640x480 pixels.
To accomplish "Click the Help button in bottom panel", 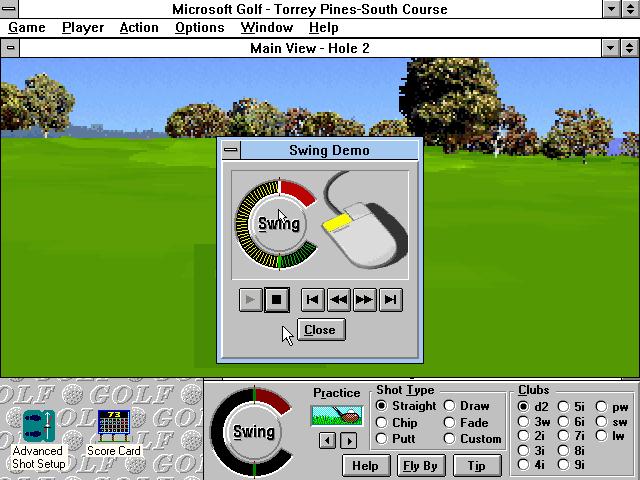I will coord(366,466).
